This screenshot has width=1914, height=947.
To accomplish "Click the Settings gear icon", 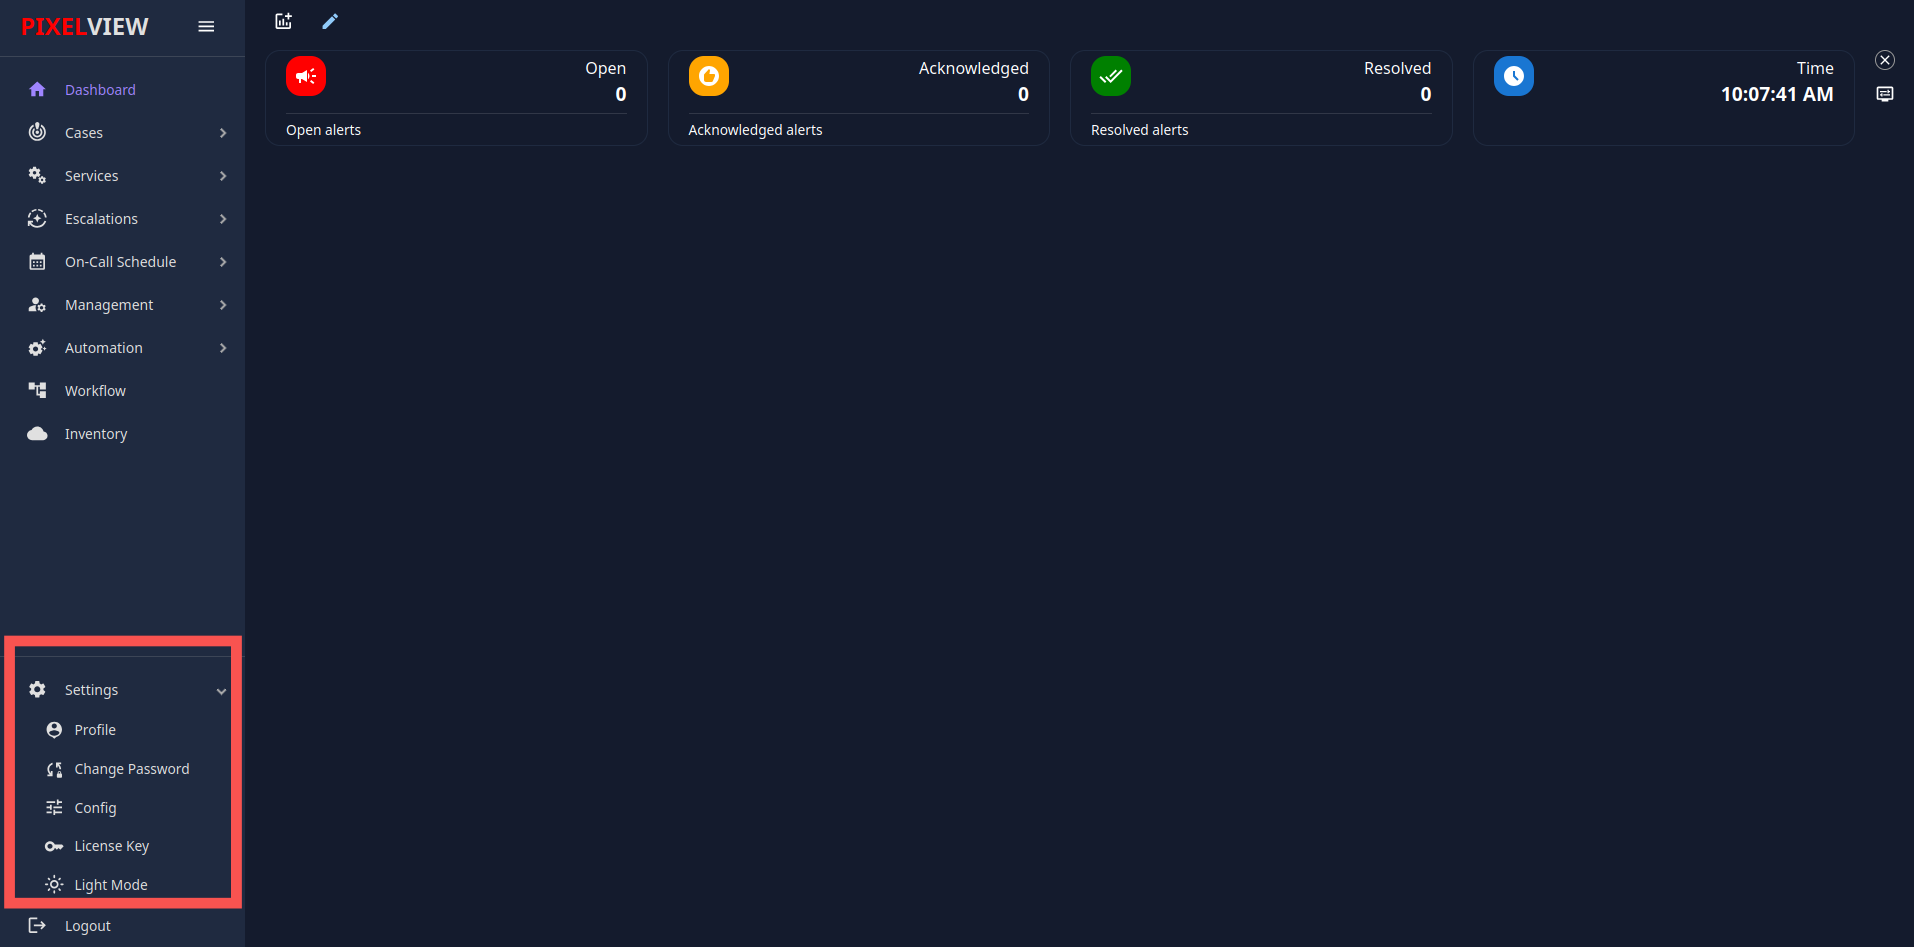I will [x=37, y=689].
